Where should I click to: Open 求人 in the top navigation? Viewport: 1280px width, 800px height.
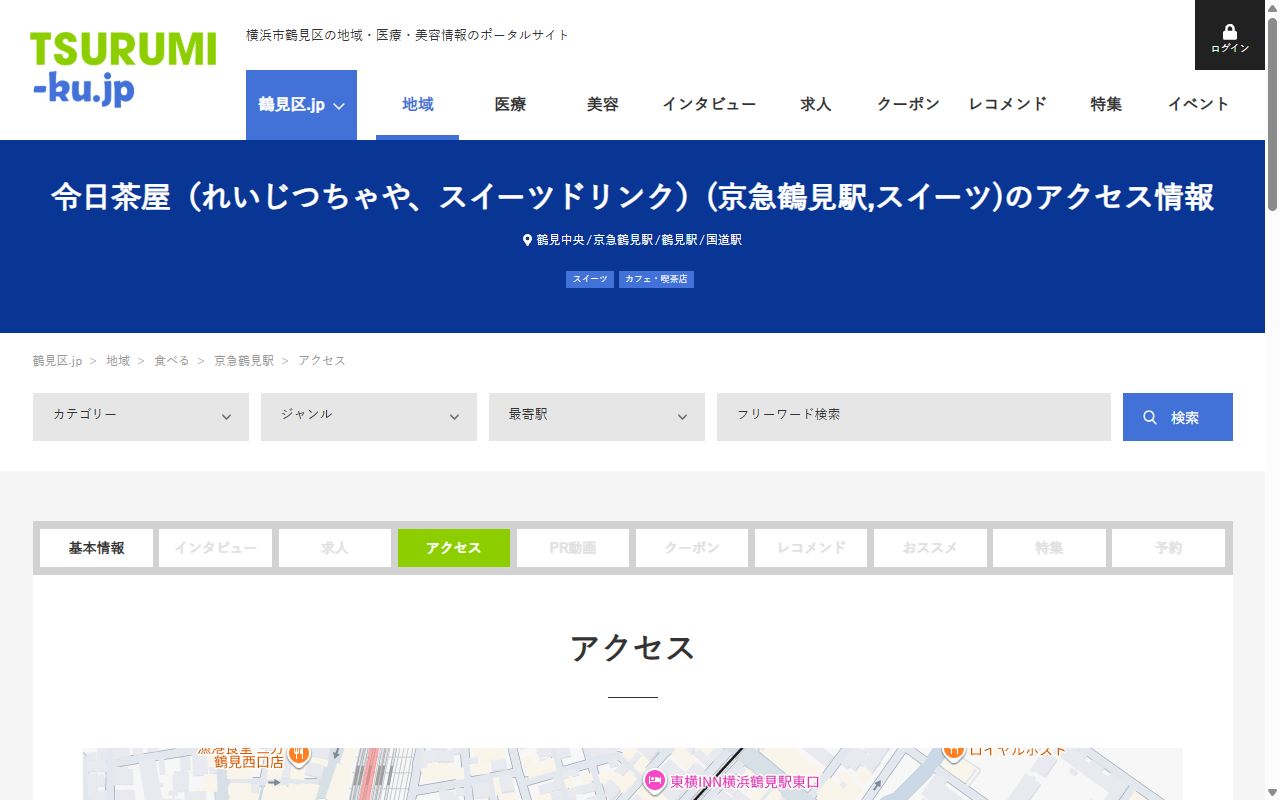point(816,104)
